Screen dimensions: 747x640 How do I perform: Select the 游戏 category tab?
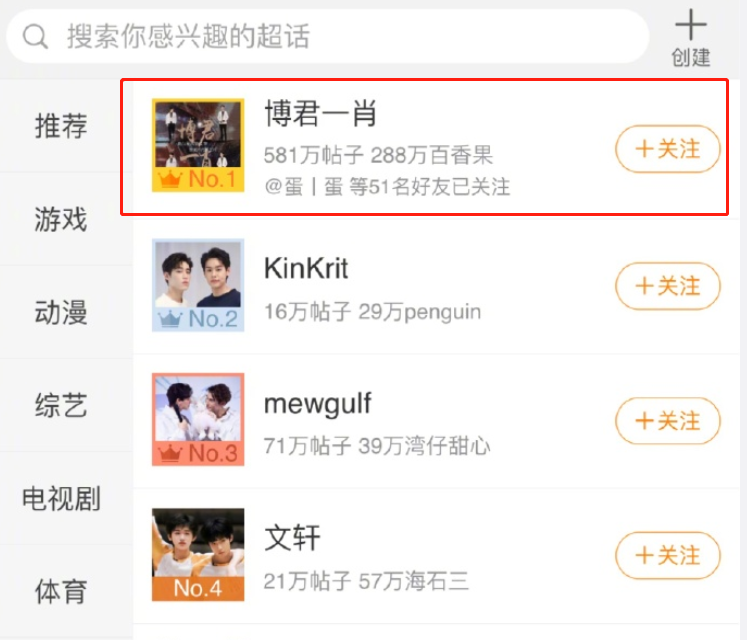click(61, 219)
